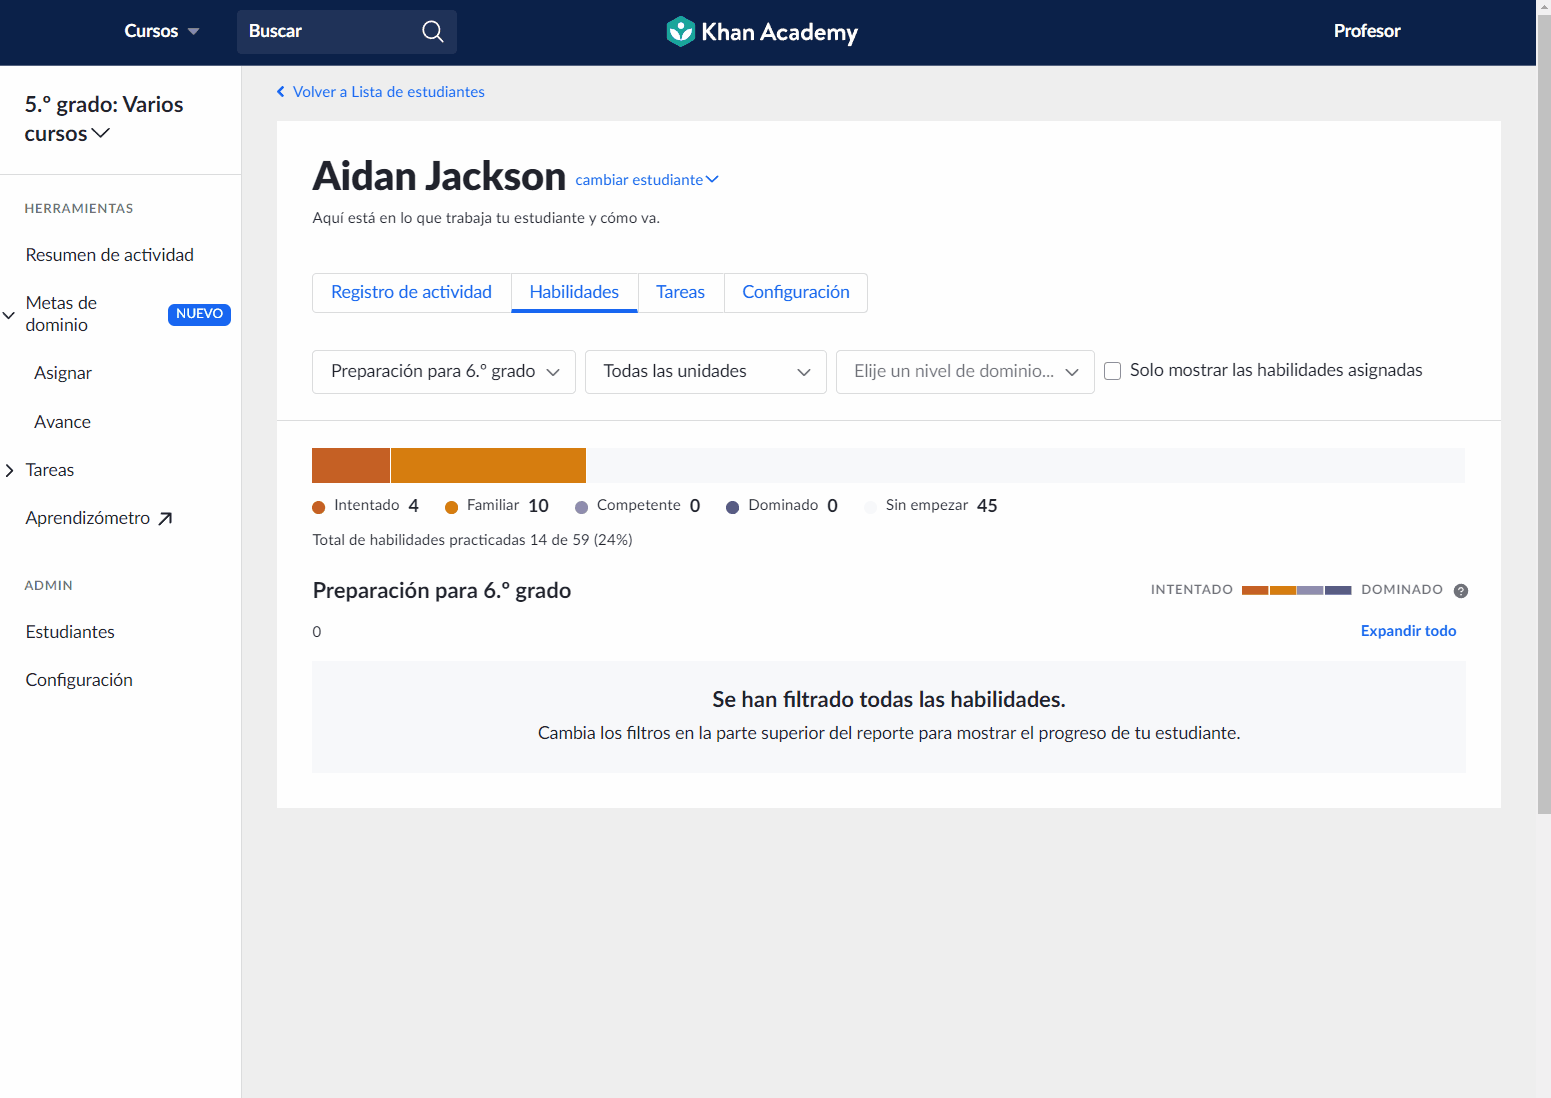Screen dimensions: 1551x1098
Task: Click the Khan Academy logo
Action: (x=762, y=32)
